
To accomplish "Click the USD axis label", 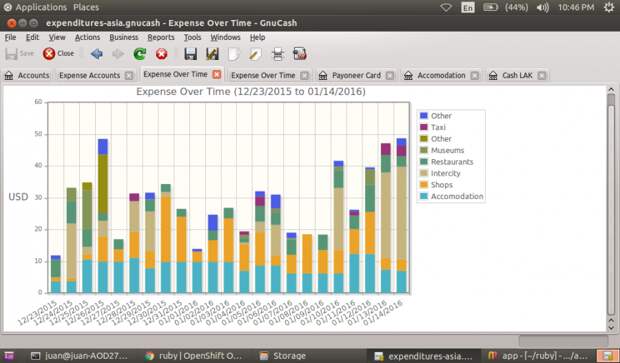I will pyautogui.click(x=18, y=197).
